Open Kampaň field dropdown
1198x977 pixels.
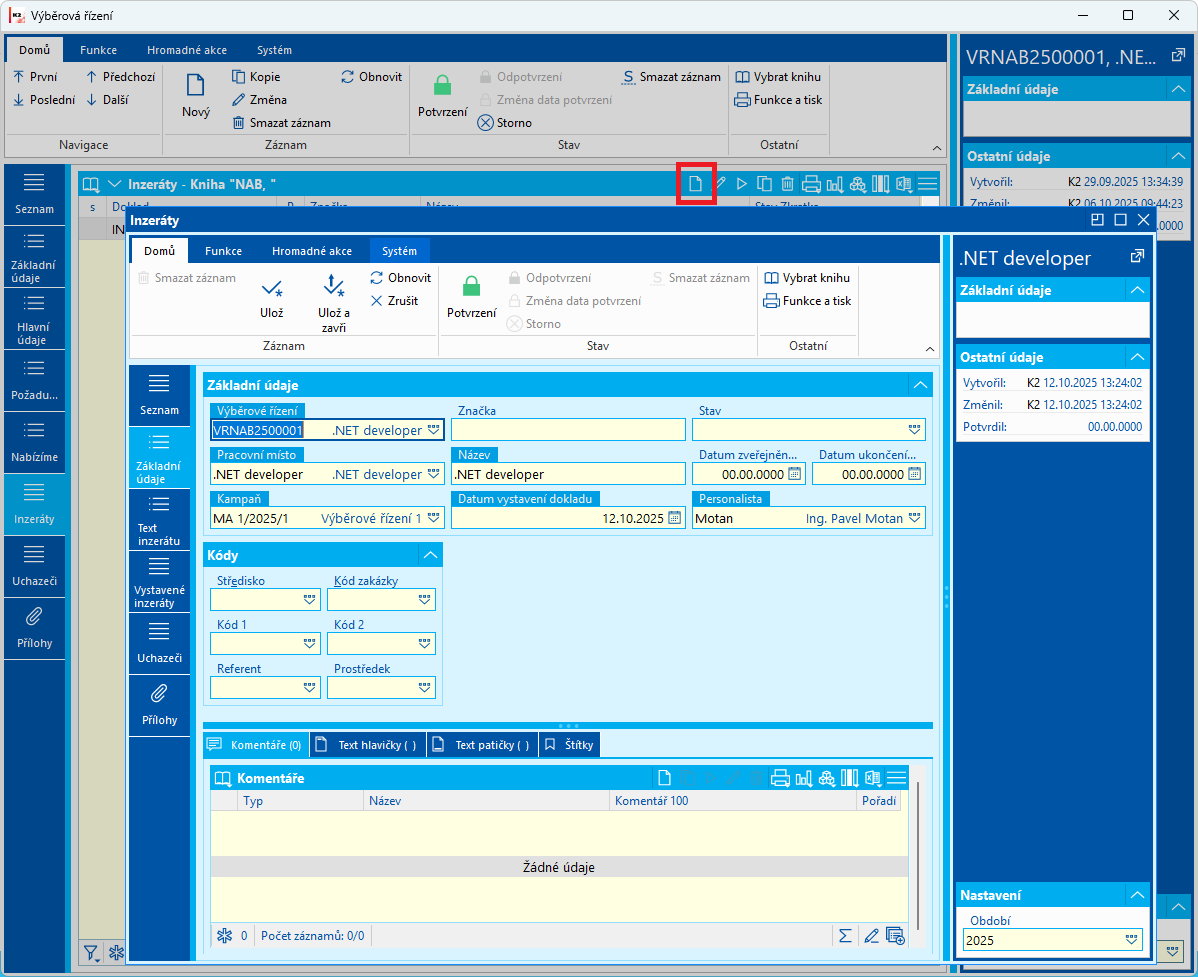point(433,519)
